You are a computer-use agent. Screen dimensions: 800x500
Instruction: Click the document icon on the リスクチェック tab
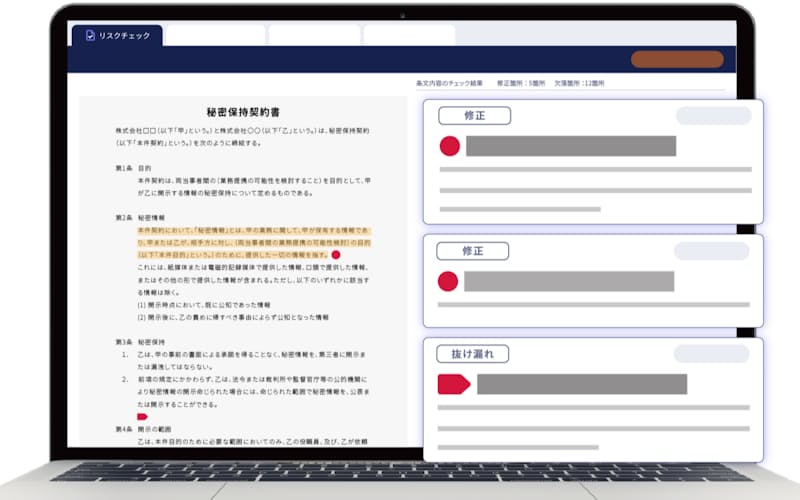click(x=90, y=35)
